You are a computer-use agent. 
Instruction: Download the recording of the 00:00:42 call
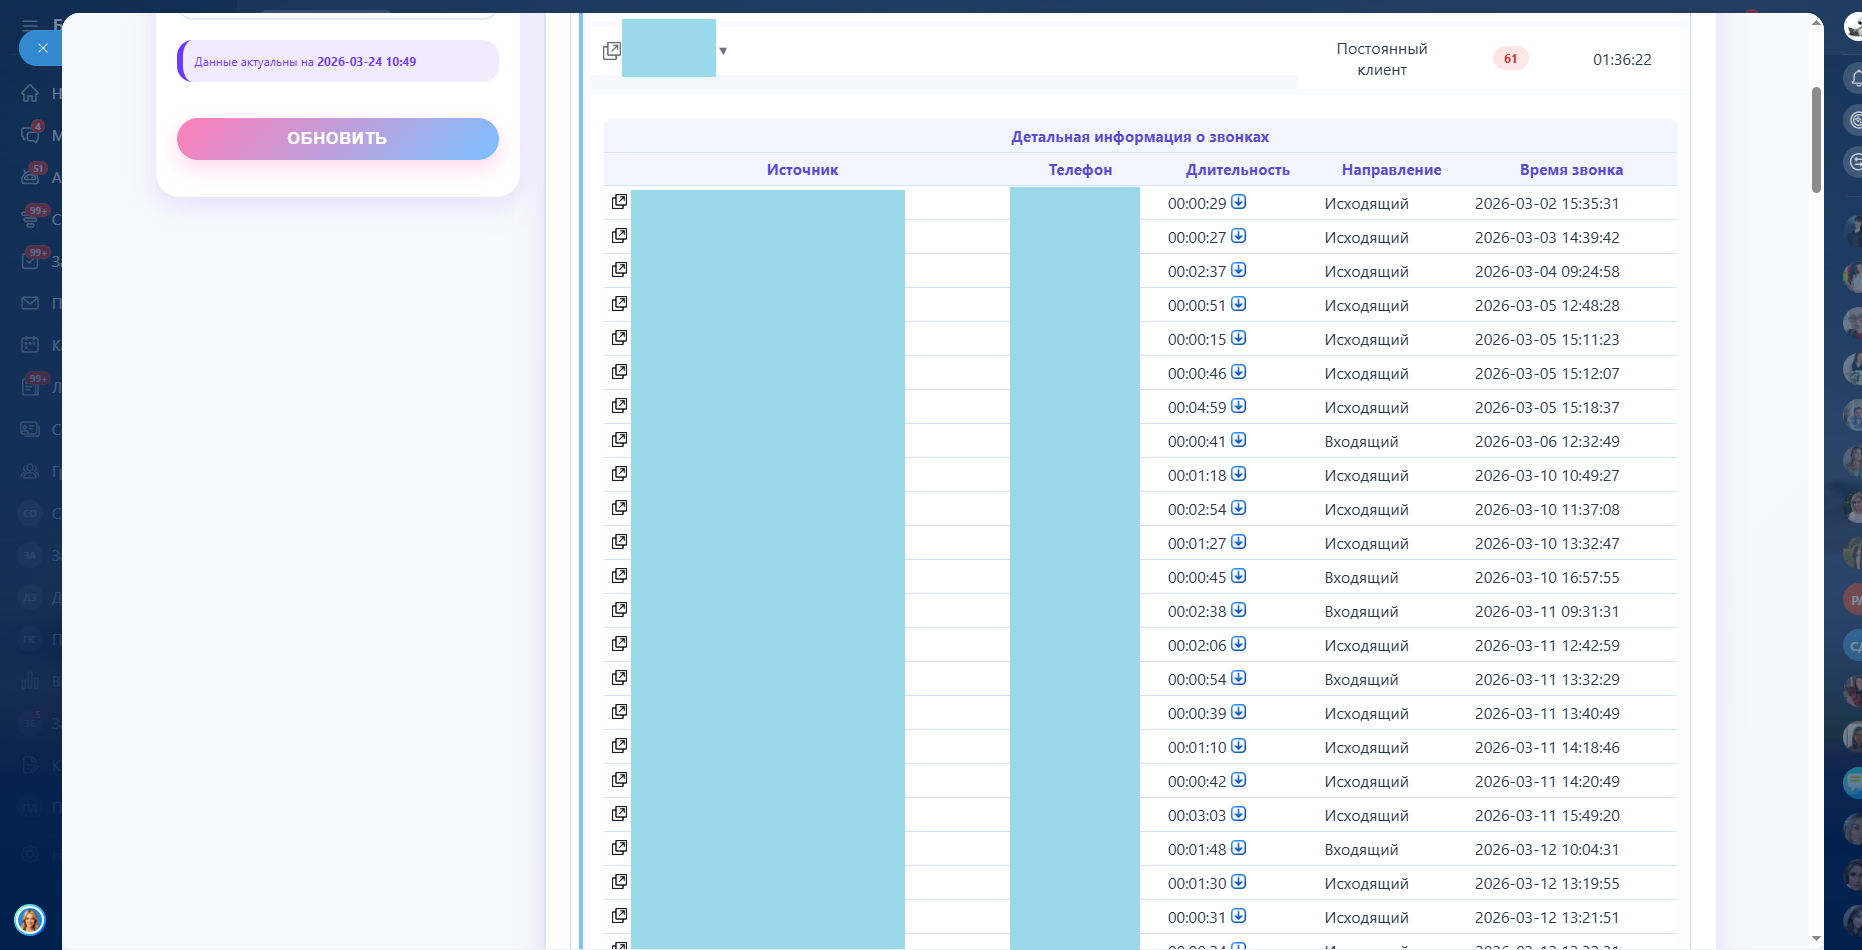point(1239,780)
